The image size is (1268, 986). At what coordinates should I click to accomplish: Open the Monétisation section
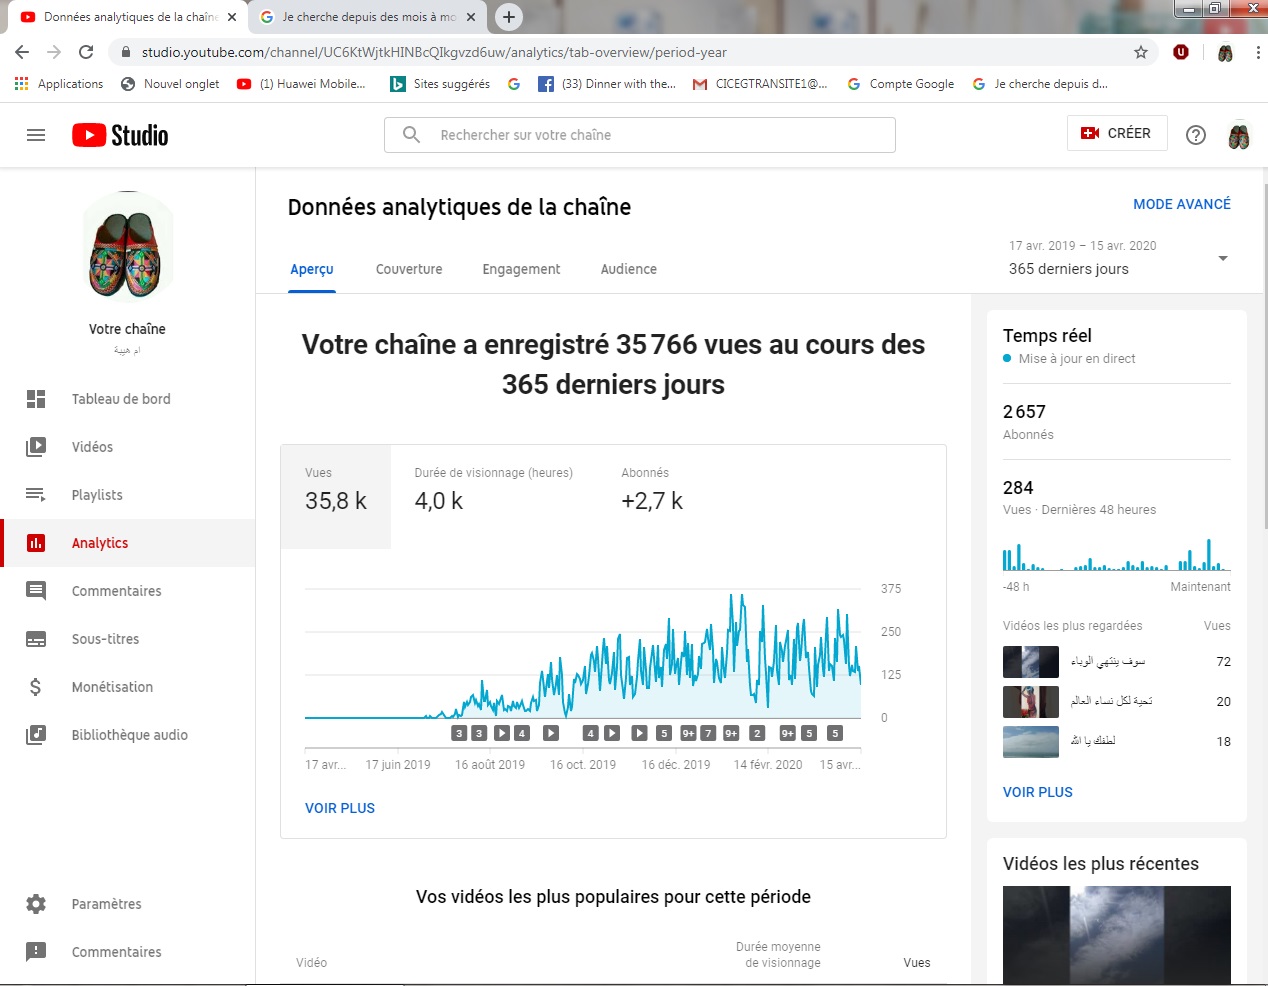[x=112, y=686]
